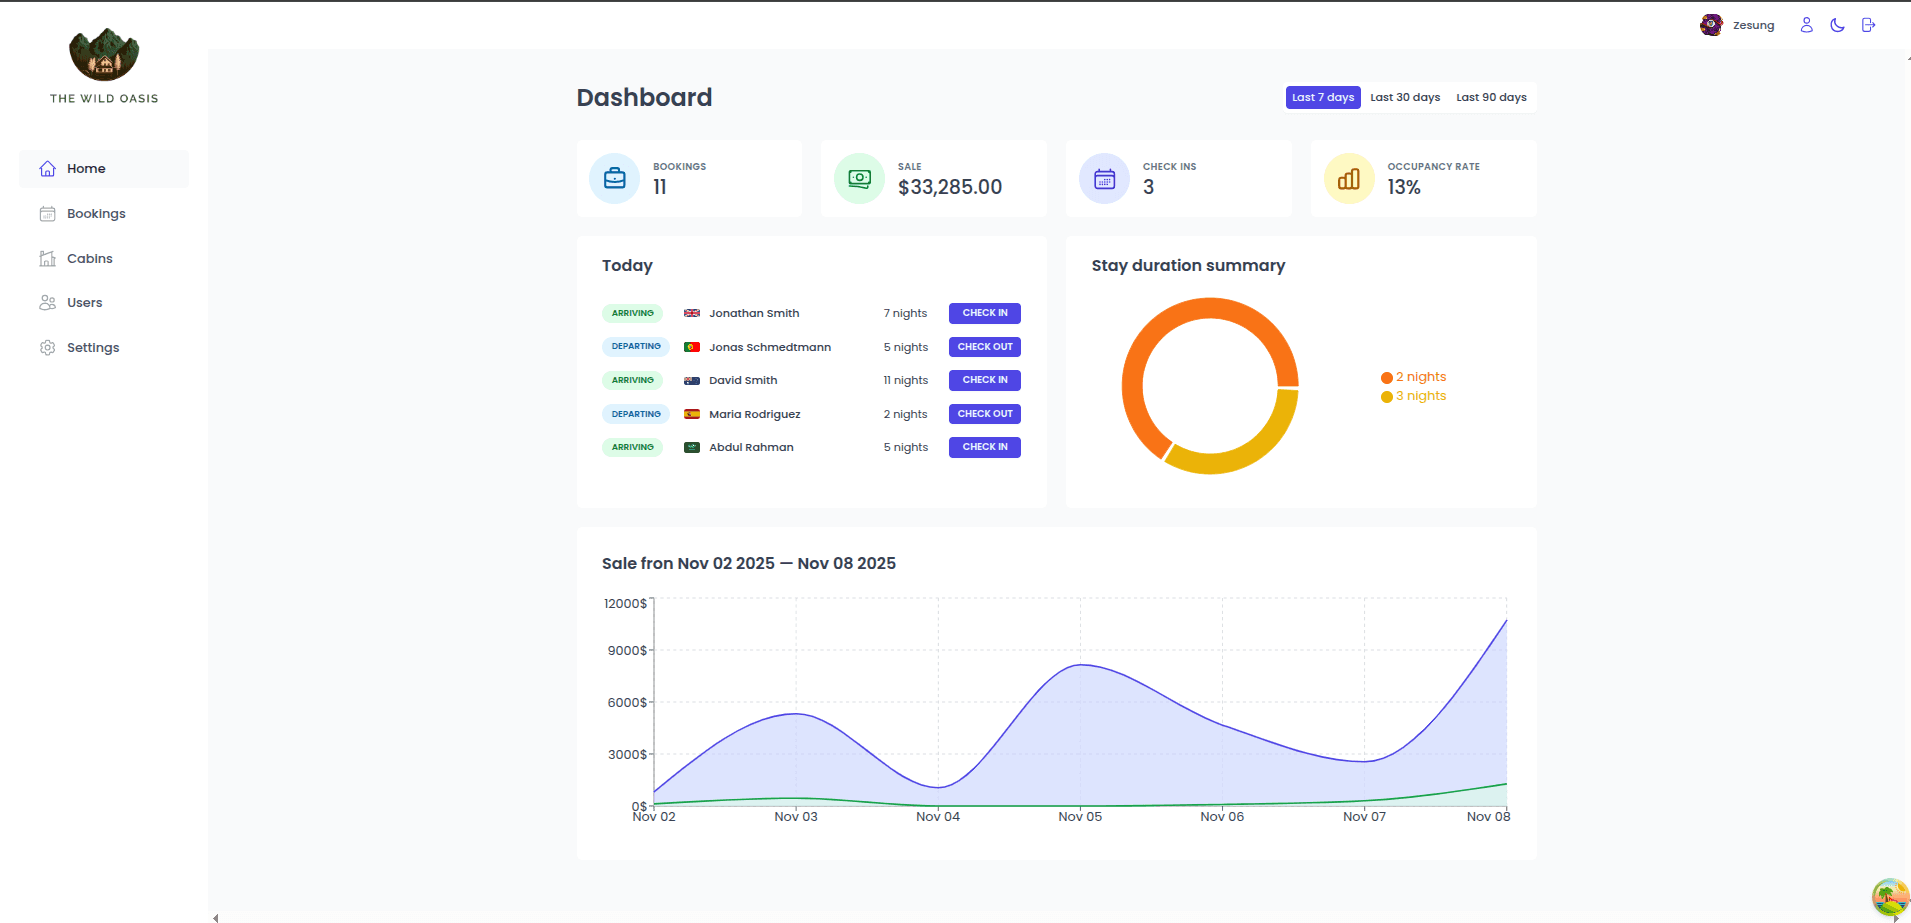This screenshot has height=923, width=1911.
Task: Switch to Last 30 days filter
Action: point(1405,98)
